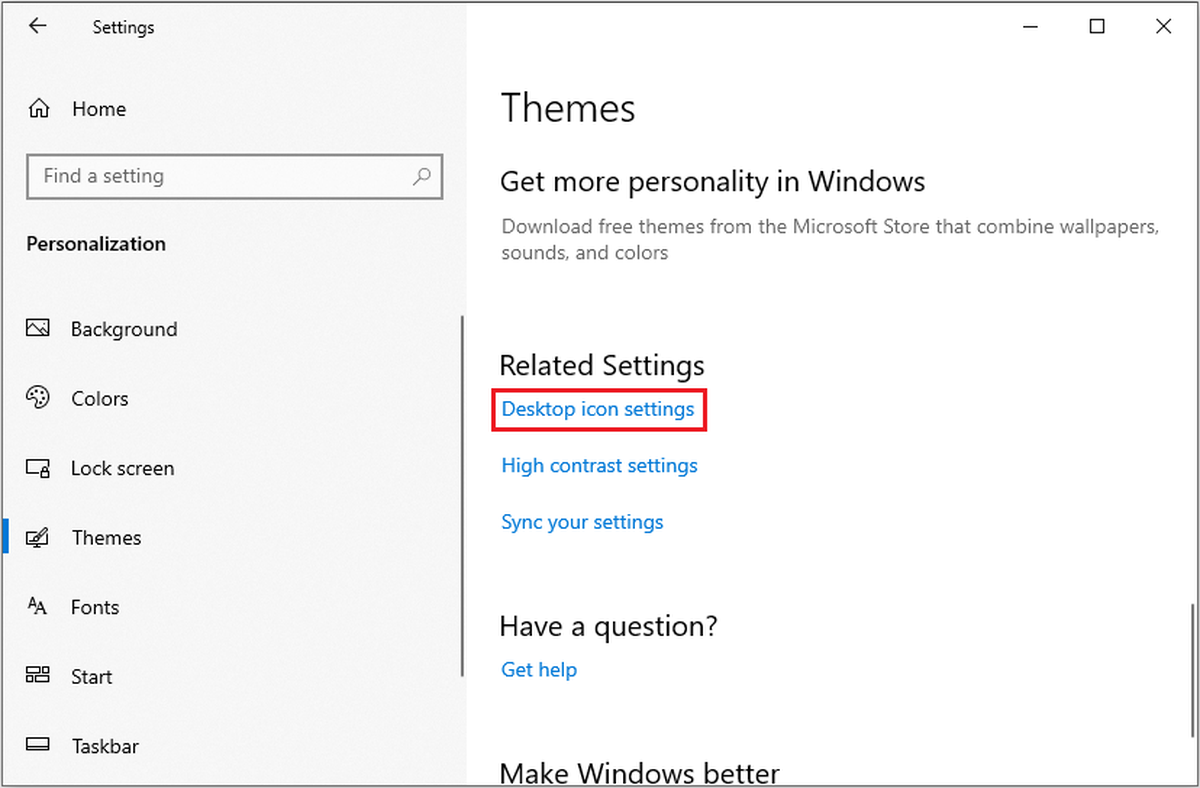The image size is (1200, 788).
Task: Click the Themes page heading
Action: pos(568,108)
